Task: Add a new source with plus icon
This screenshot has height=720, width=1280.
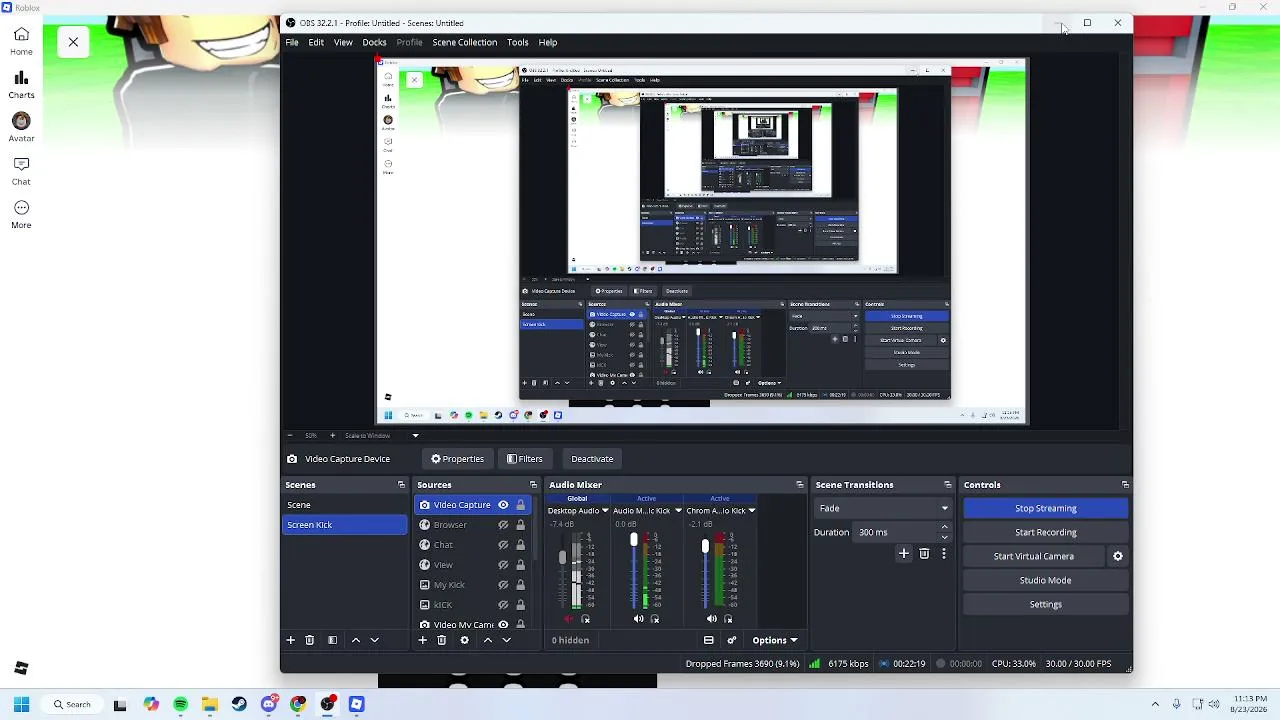Action: click(423, 640)
